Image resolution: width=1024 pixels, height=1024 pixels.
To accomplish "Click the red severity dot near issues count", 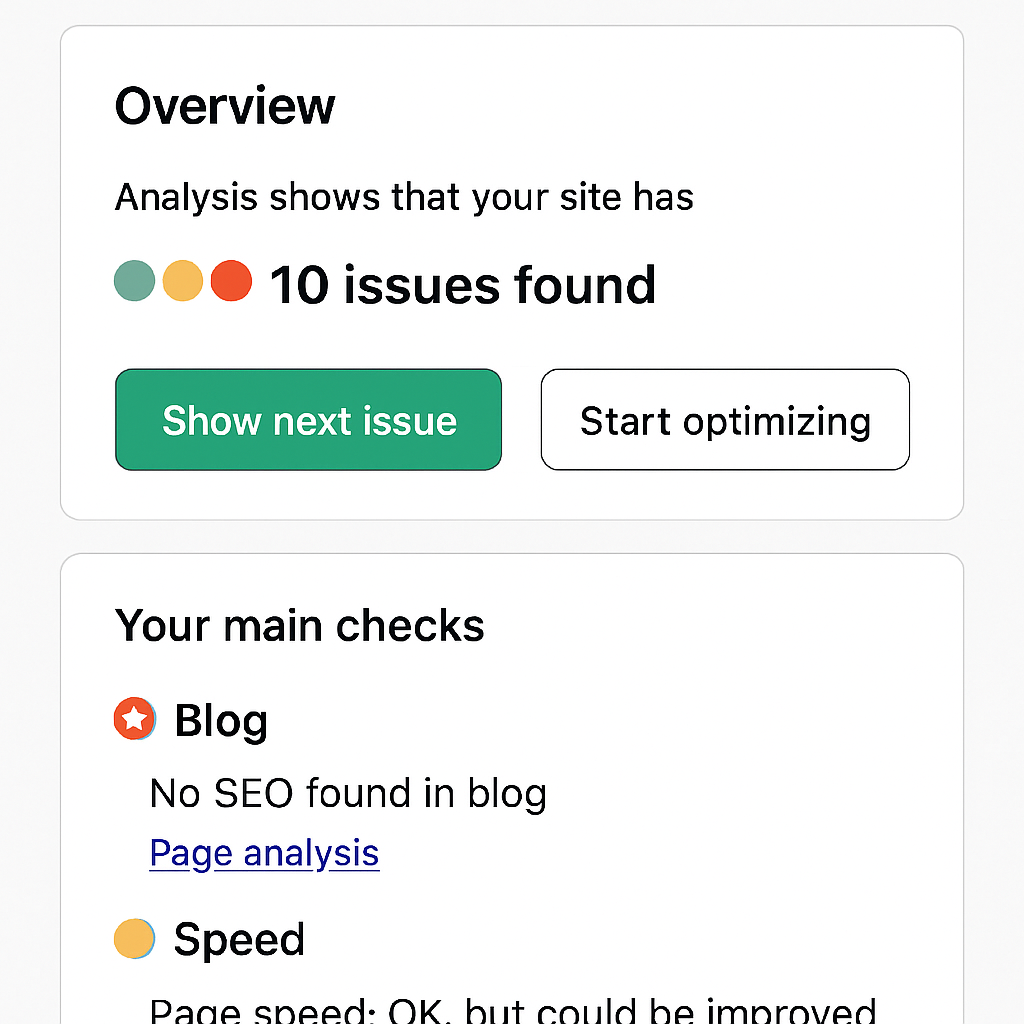I will [x=230, y=282].
